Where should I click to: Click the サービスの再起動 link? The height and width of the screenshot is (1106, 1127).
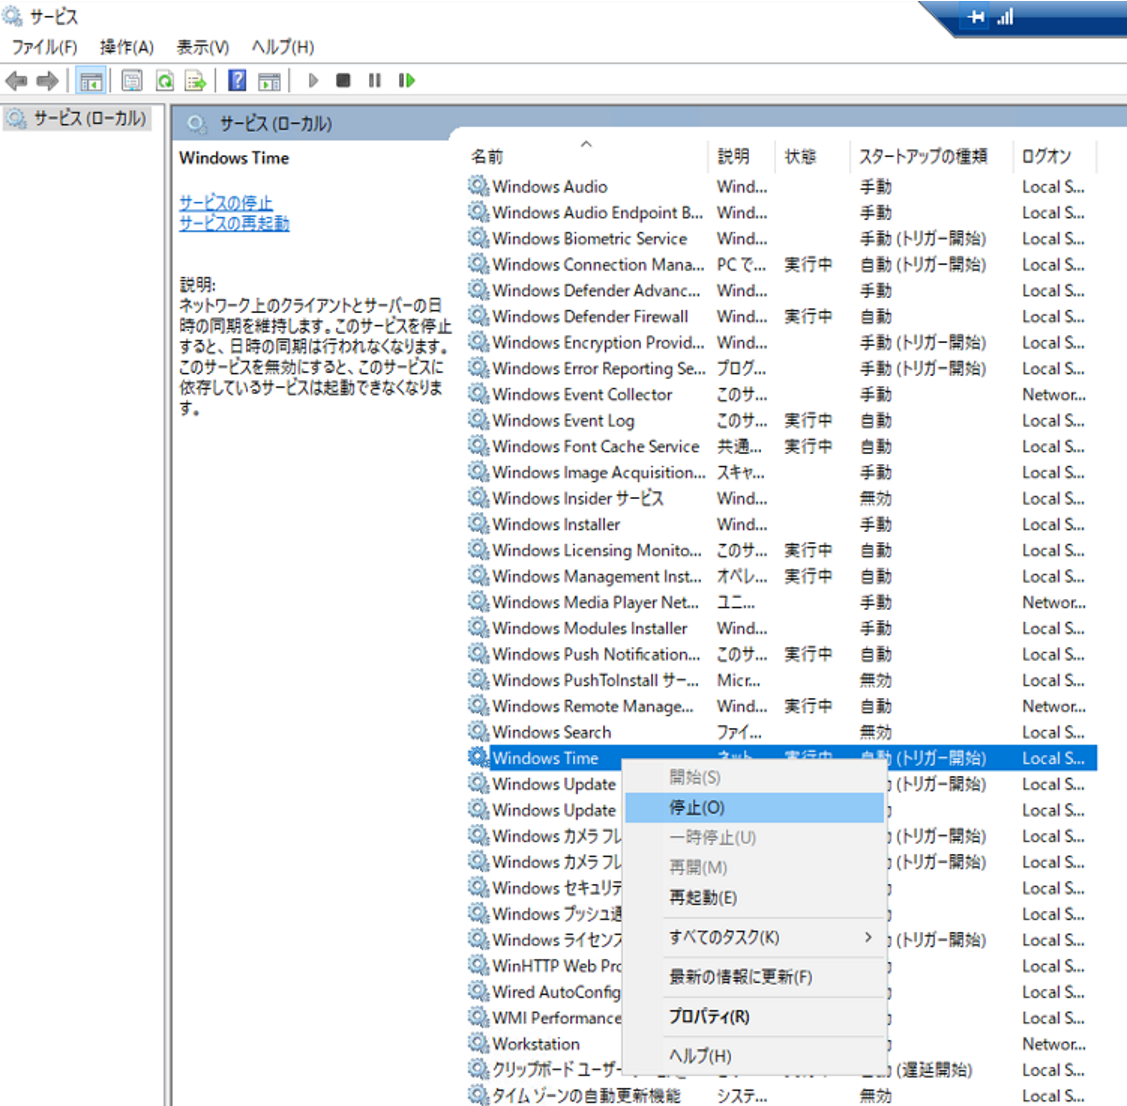pyautogui.click(x=234, y=223)
